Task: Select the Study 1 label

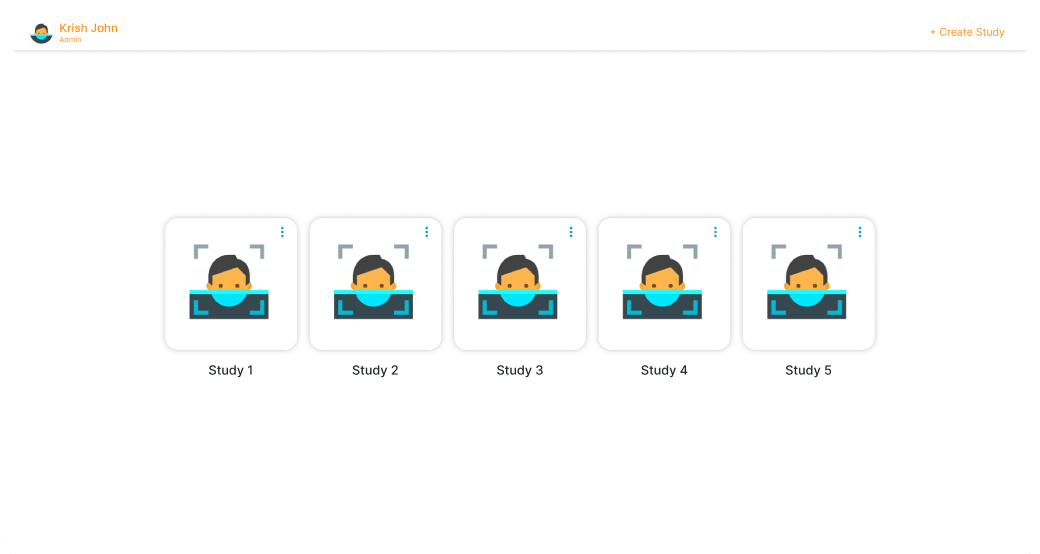Action: tap(231, 370)
